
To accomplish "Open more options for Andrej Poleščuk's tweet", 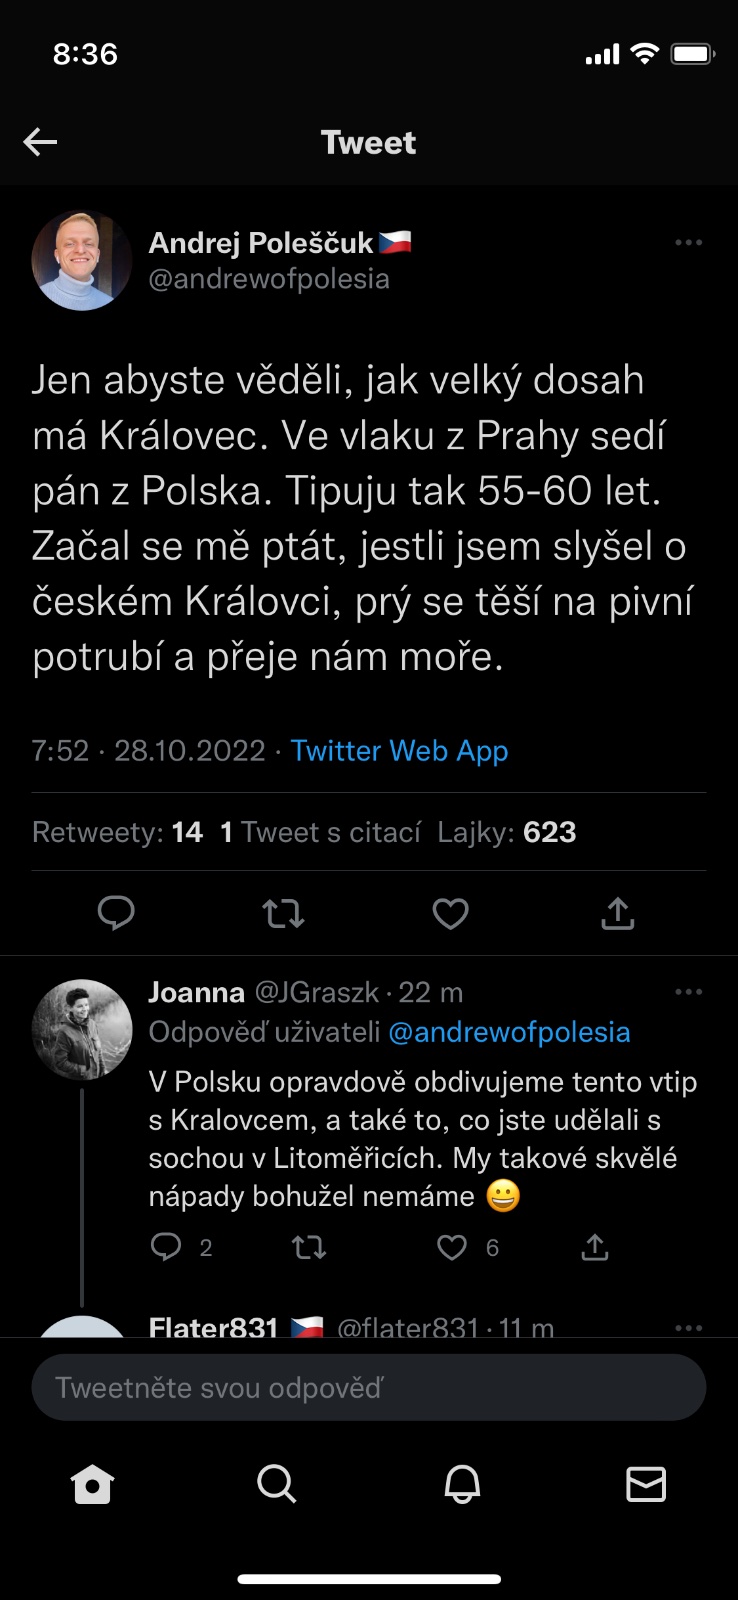I will coord(688,243).
